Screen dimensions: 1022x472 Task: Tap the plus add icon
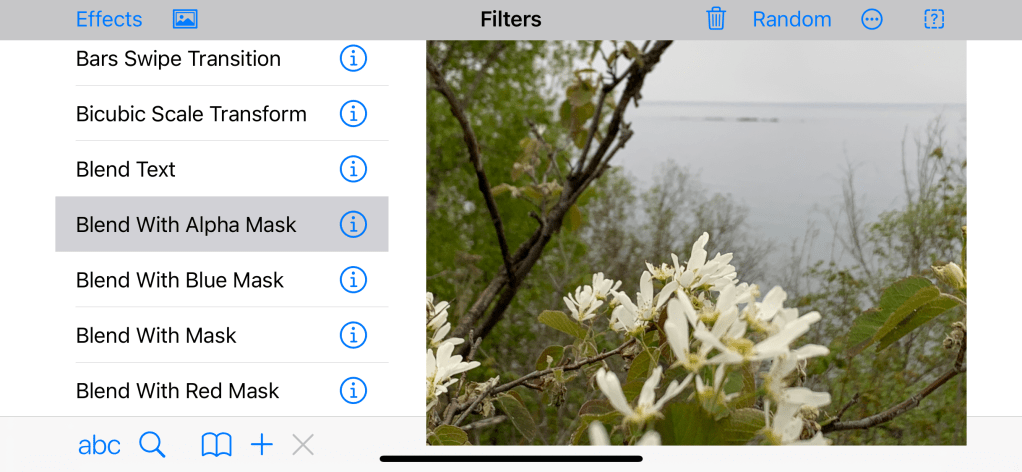coord(261,446)
